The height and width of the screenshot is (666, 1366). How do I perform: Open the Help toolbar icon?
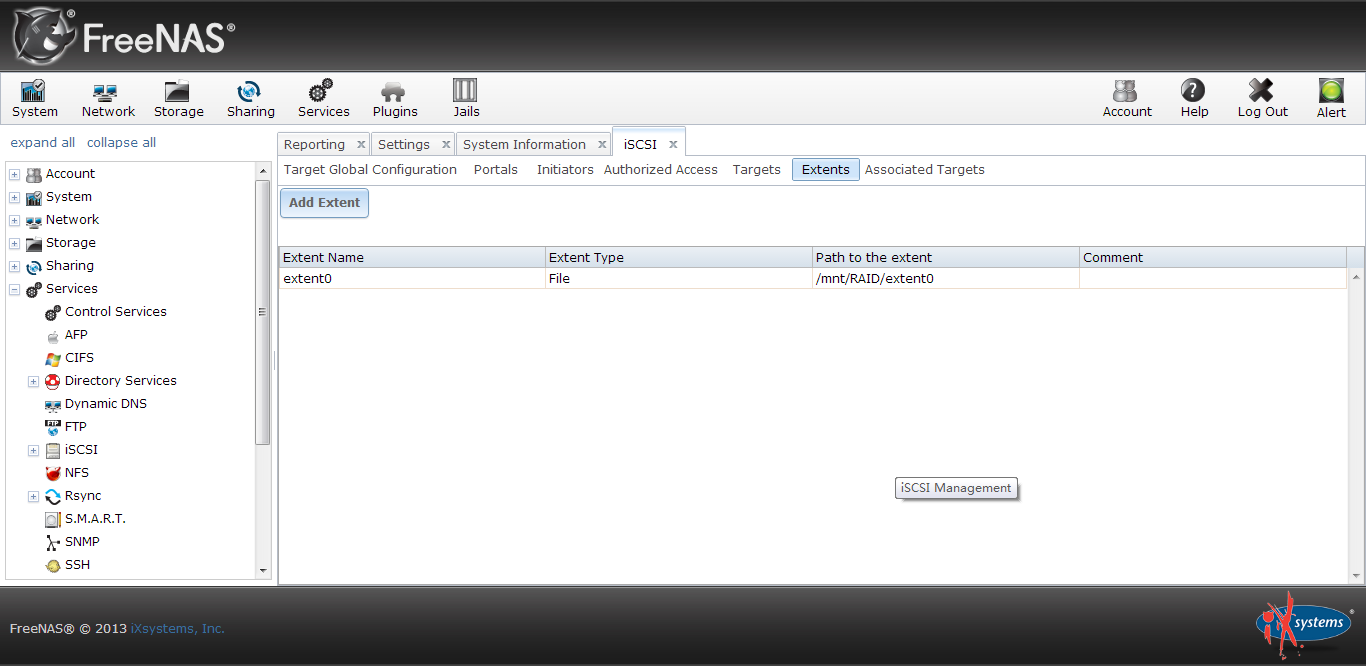(x=1194, y=99)
